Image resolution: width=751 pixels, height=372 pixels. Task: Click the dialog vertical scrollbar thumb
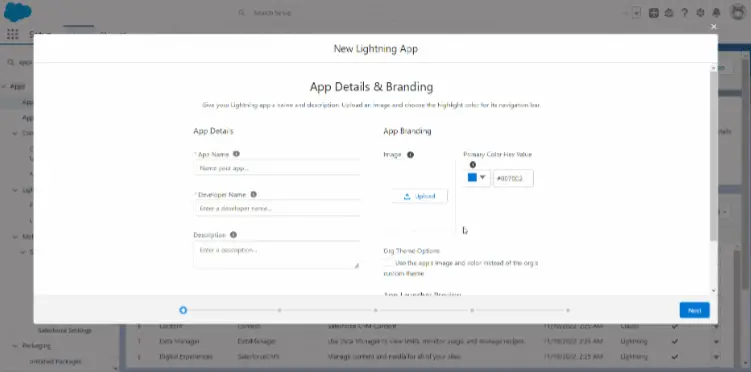tap(714, 156)
